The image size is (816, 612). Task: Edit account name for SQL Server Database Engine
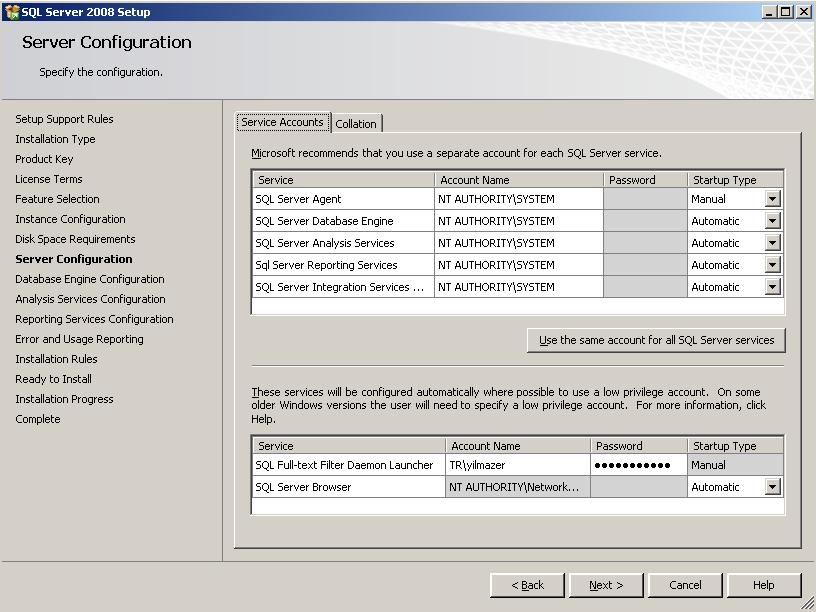[519, 221]
